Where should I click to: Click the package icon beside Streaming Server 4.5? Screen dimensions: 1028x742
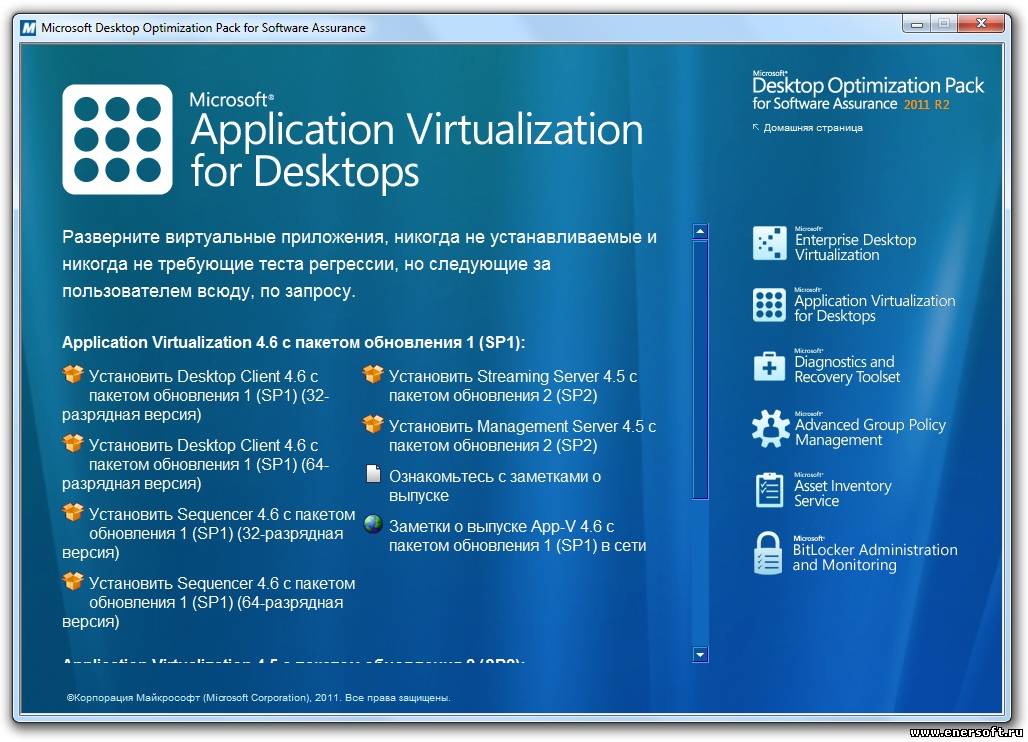[373, 375]
